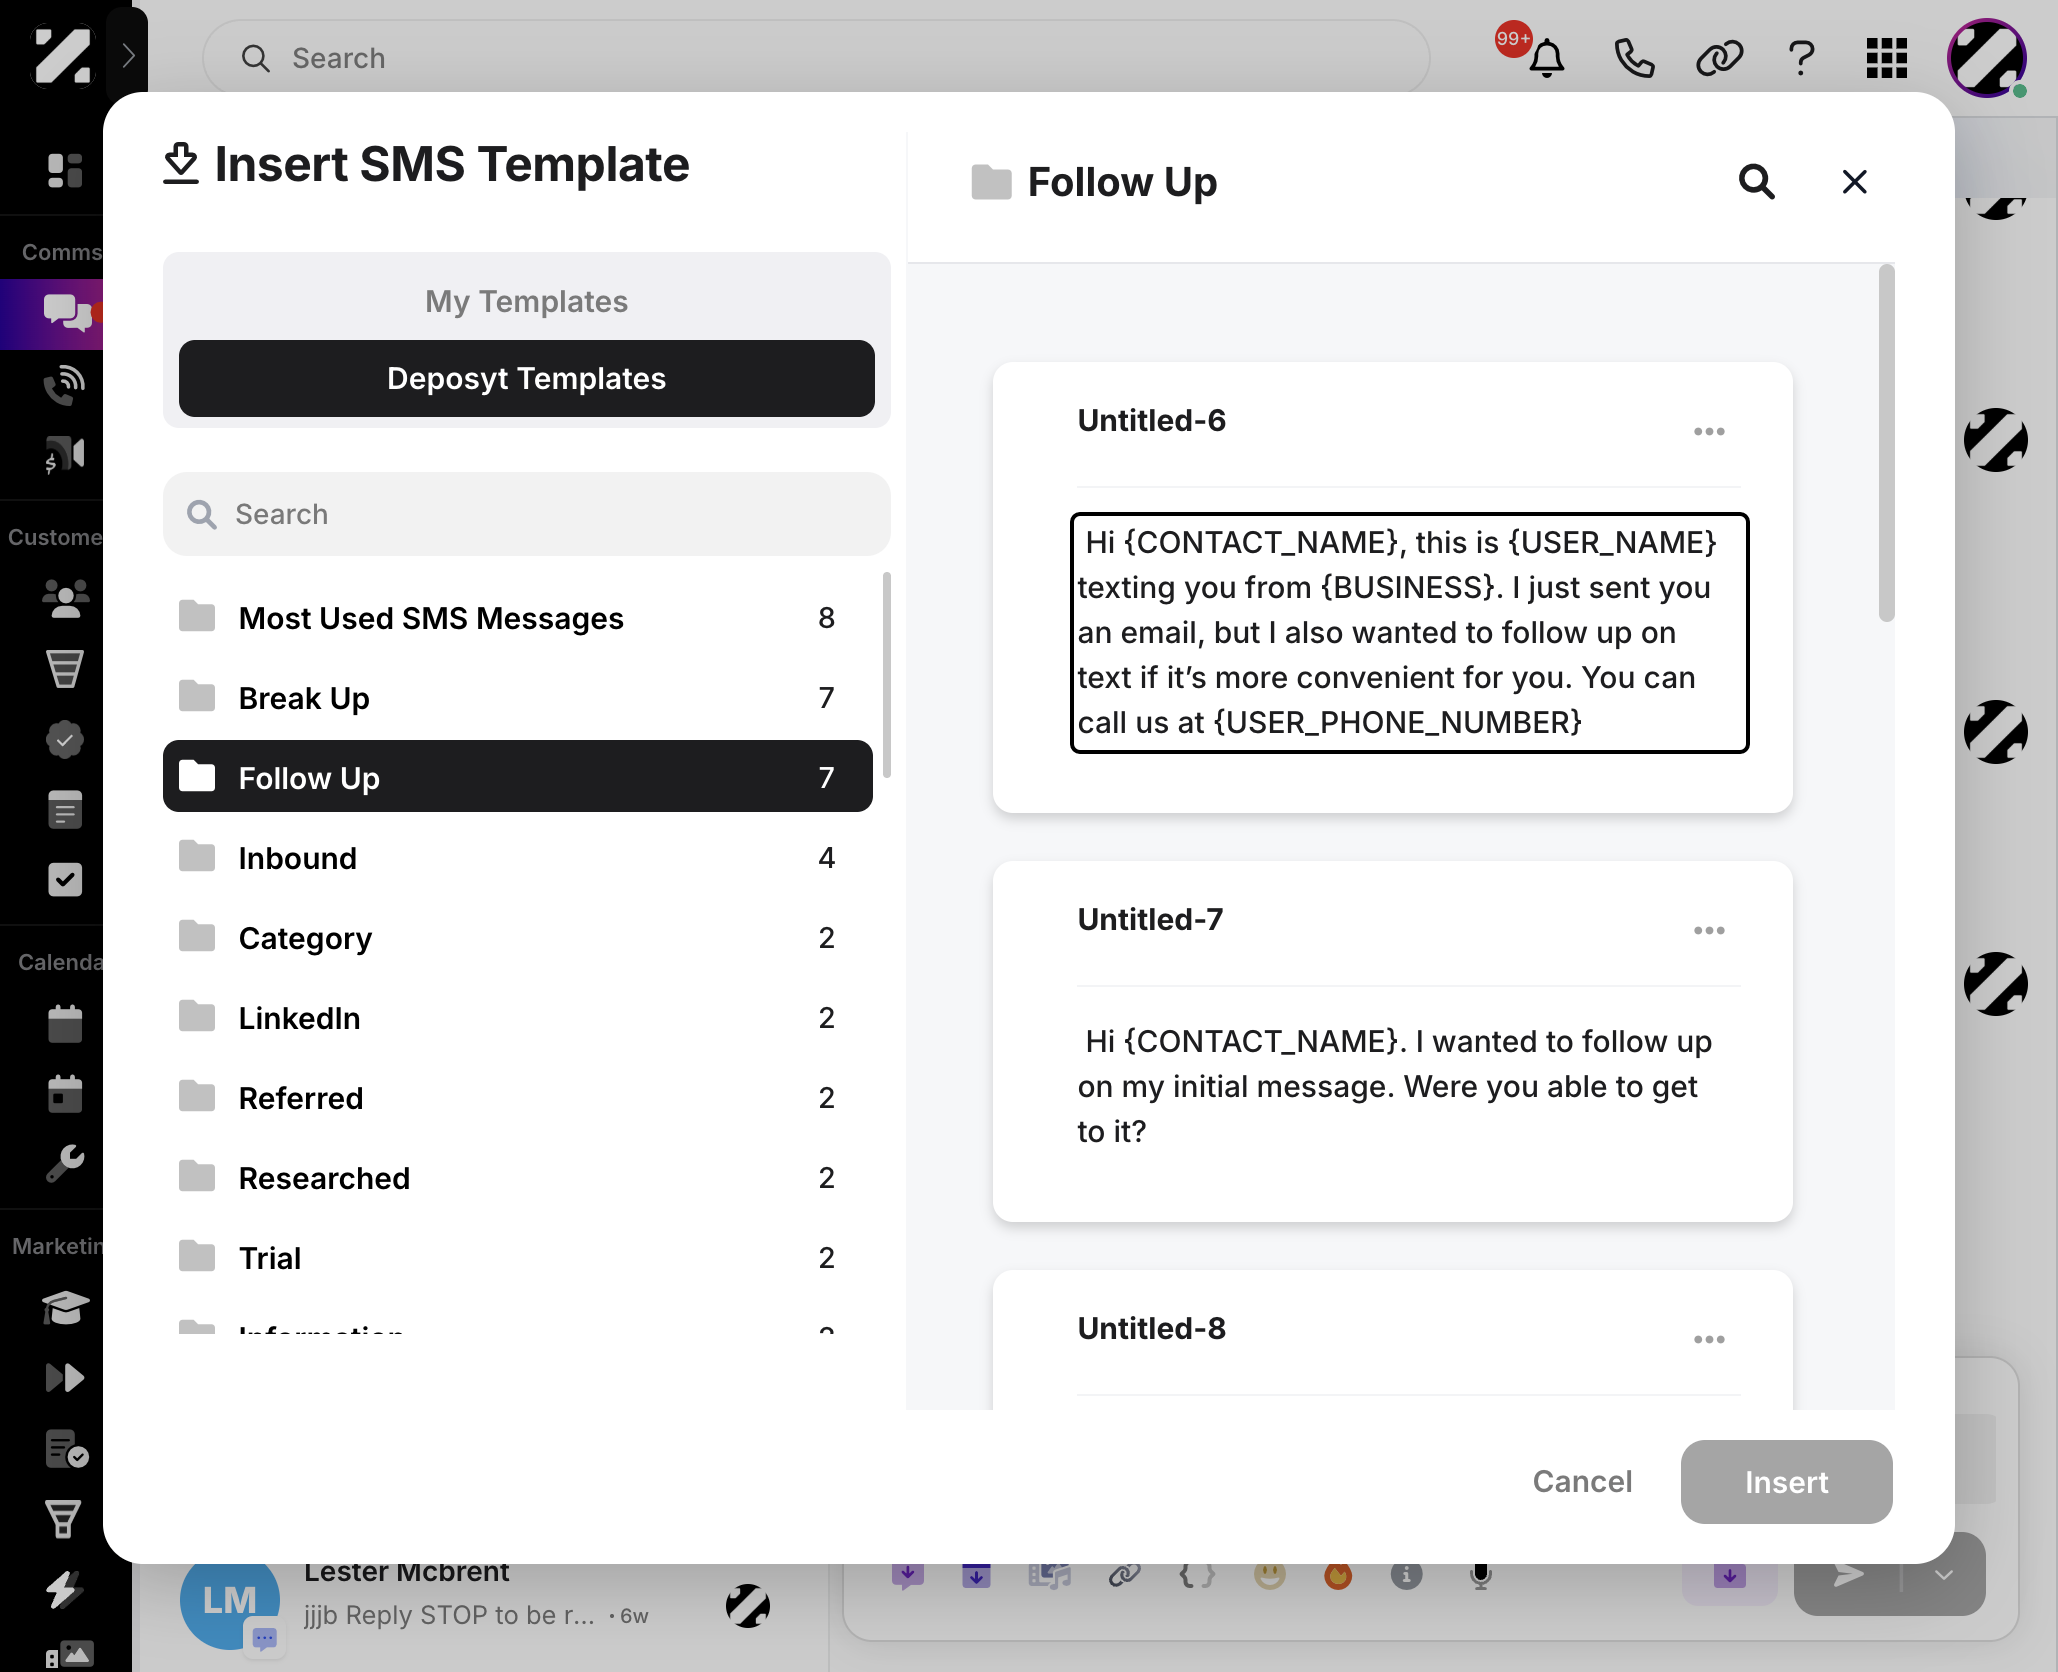The height and width of the screenshot is (1672, 2058).
Task: Open the Referred folder
Action: [x=517, y=1098]
